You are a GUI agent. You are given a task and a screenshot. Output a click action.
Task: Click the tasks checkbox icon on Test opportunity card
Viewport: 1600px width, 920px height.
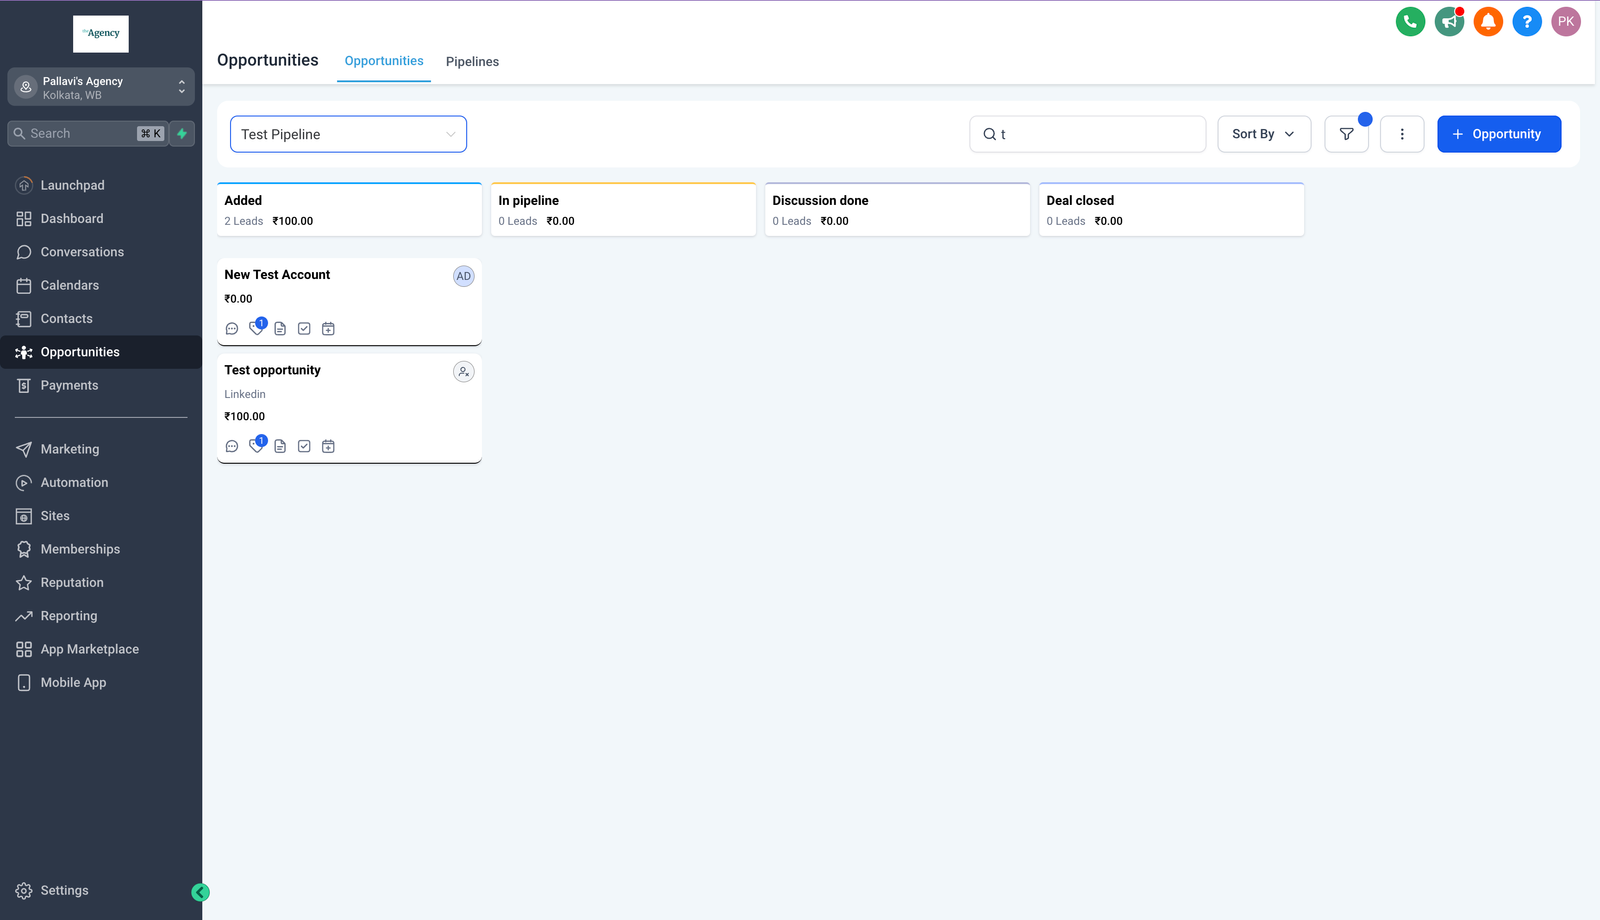[x=304, y=446]
